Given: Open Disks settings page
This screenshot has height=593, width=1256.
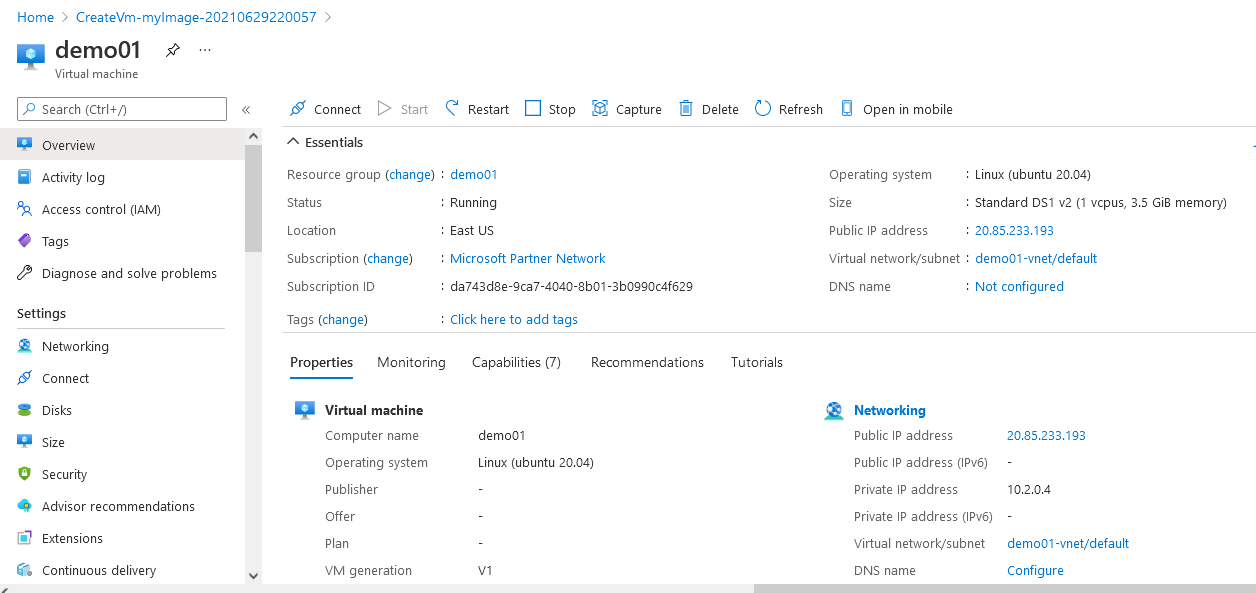Looking at the screenshot, I should (x=57, y=410).
